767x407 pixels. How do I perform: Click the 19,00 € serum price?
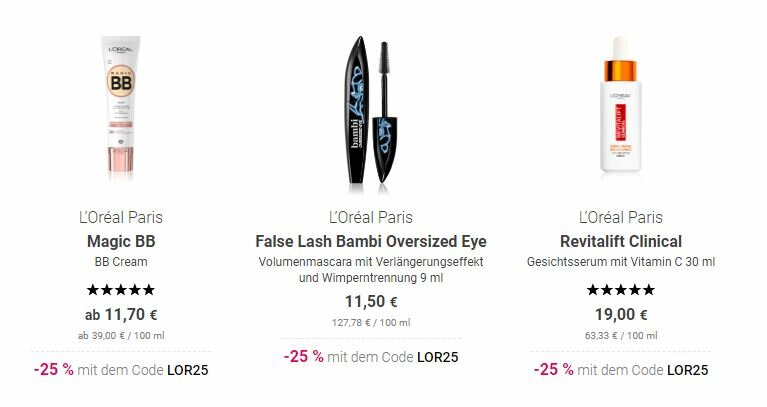coord(621,315)
